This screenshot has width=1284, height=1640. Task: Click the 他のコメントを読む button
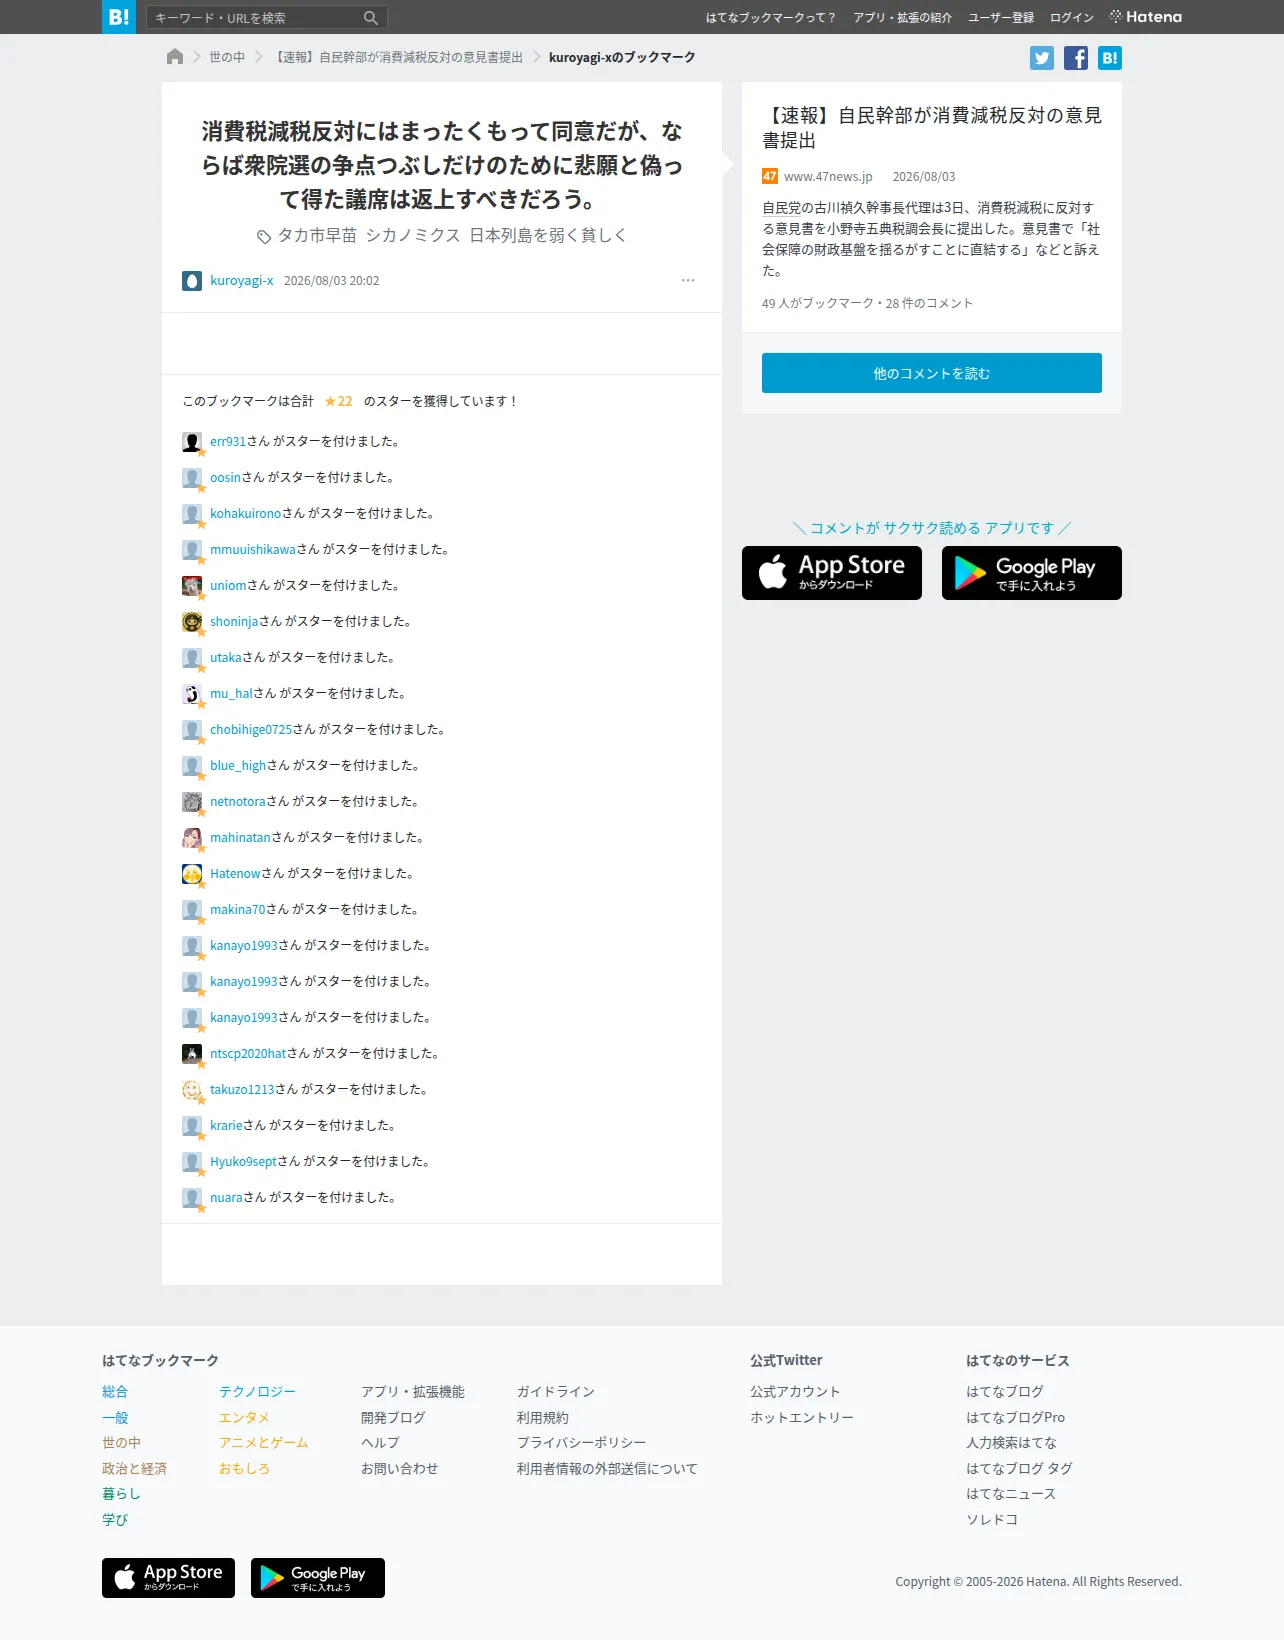[932, 373]
